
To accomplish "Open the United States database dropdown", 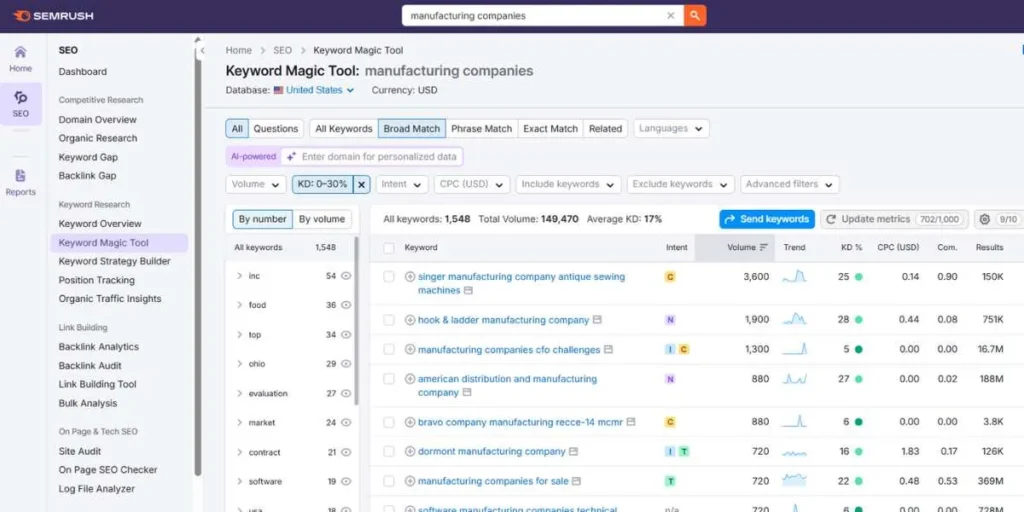I will [x=314, y=90].
